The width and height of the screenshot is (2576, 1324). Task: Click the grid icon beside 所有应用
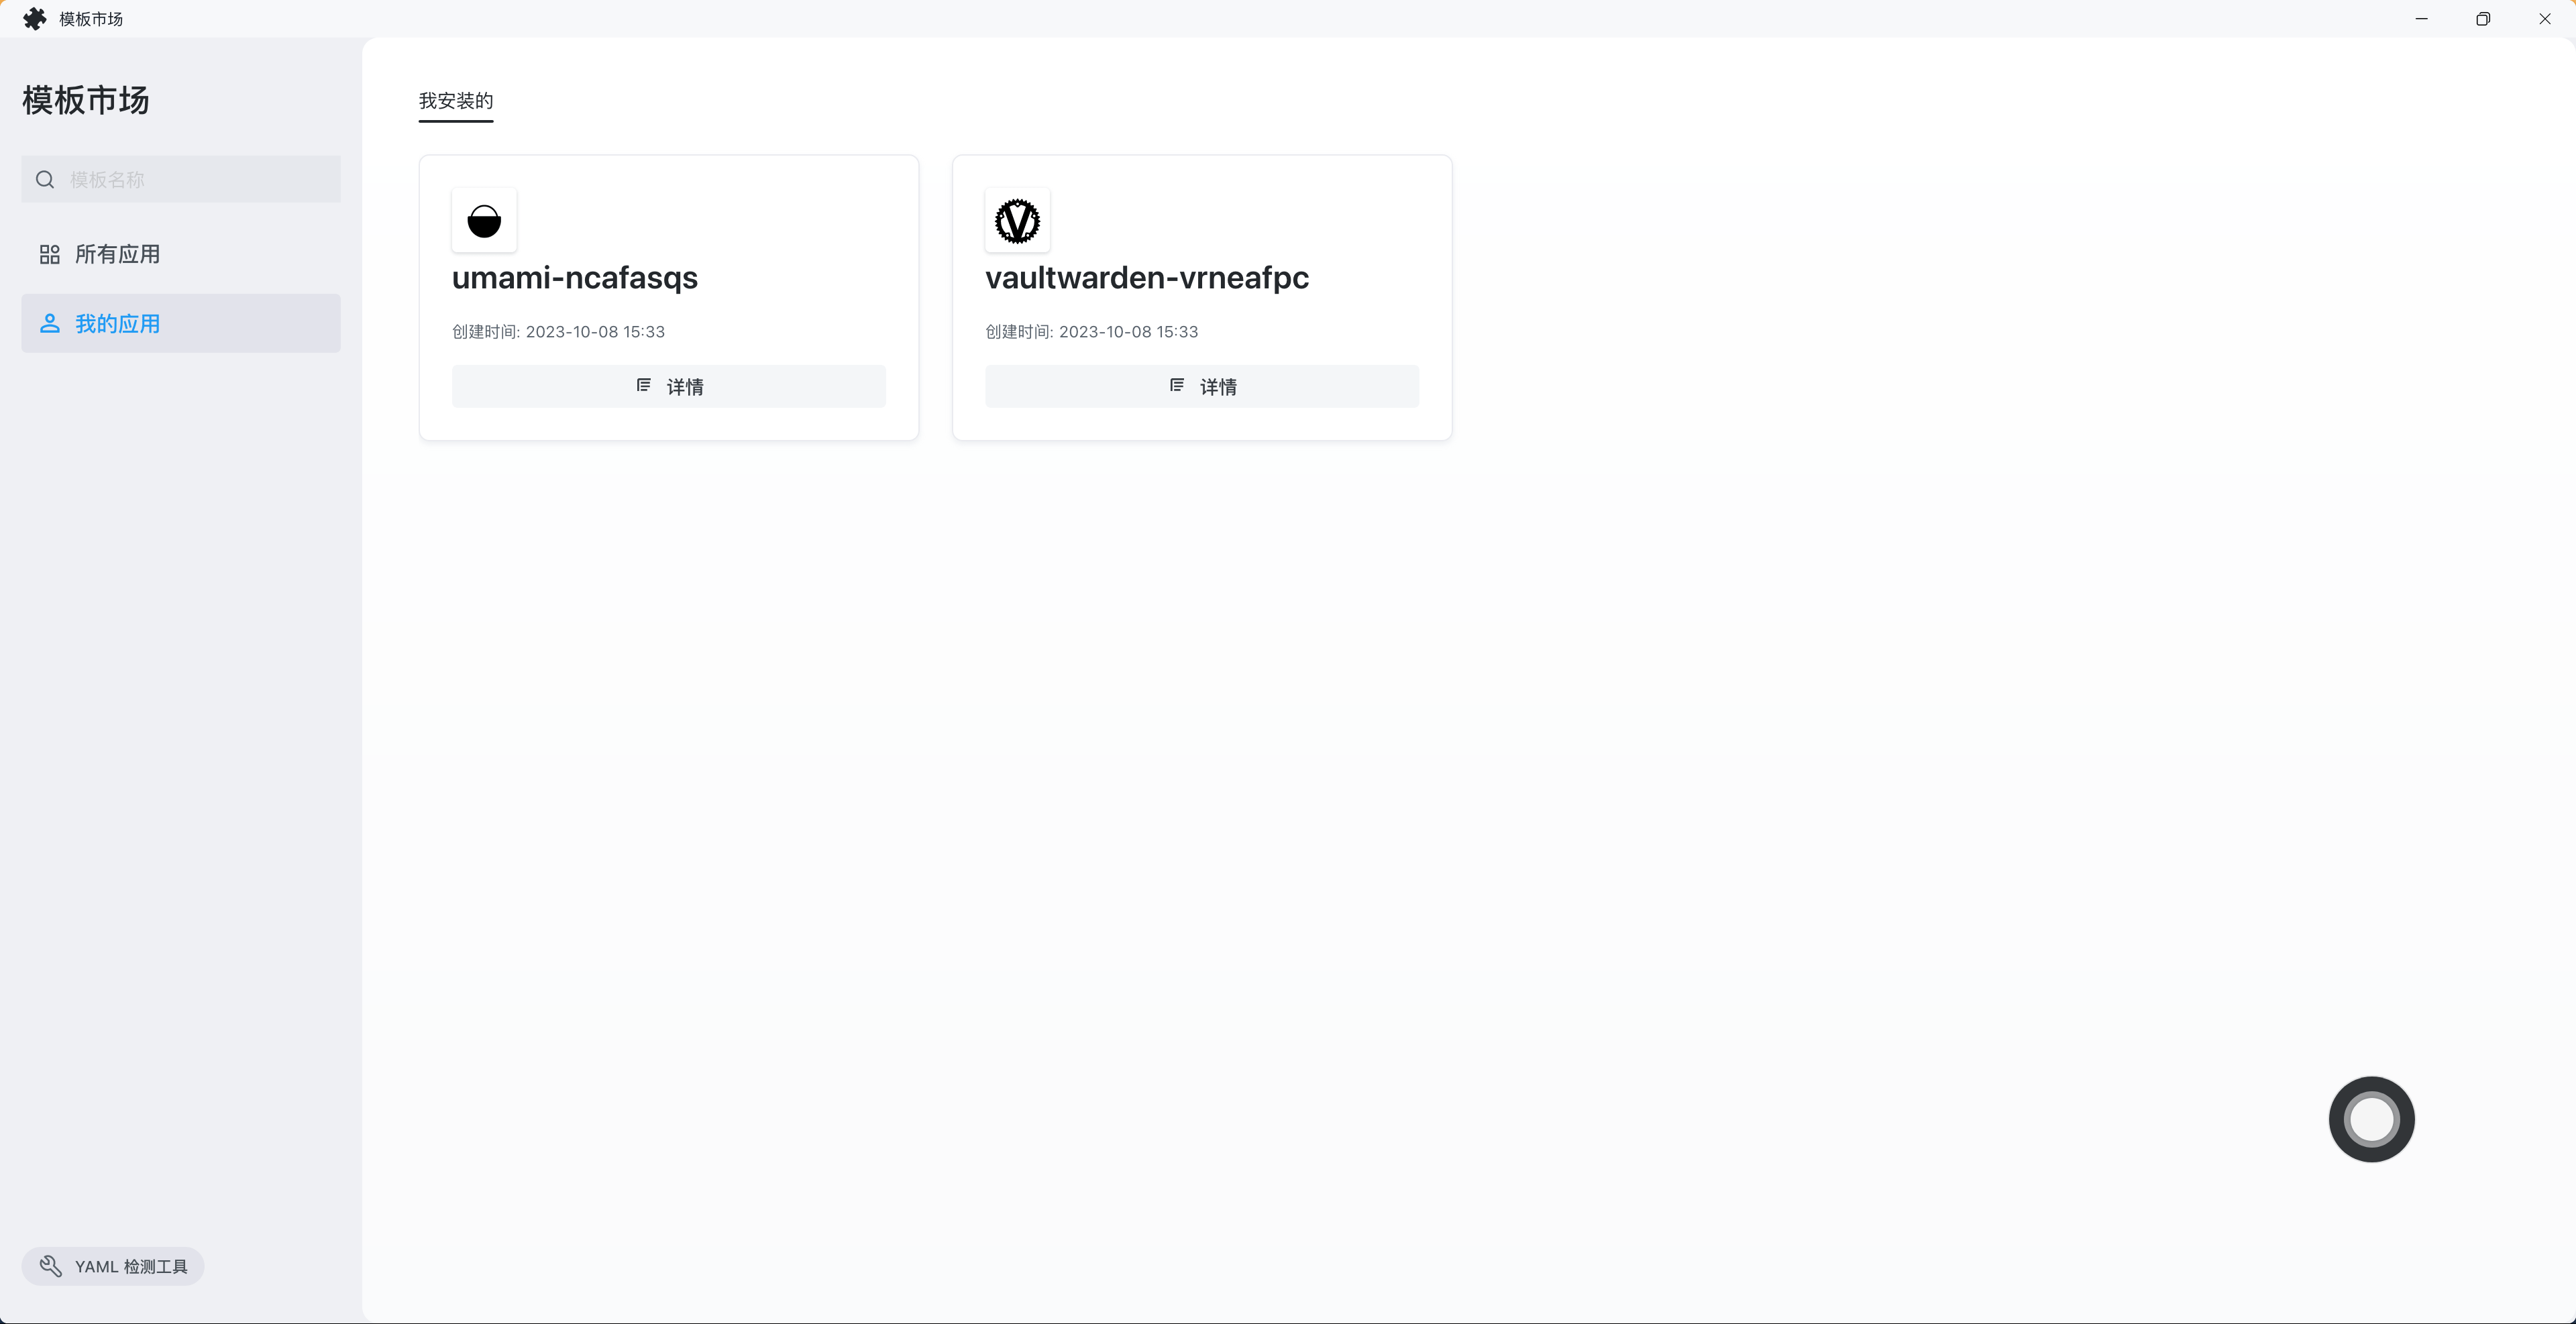tap(49, 255)
